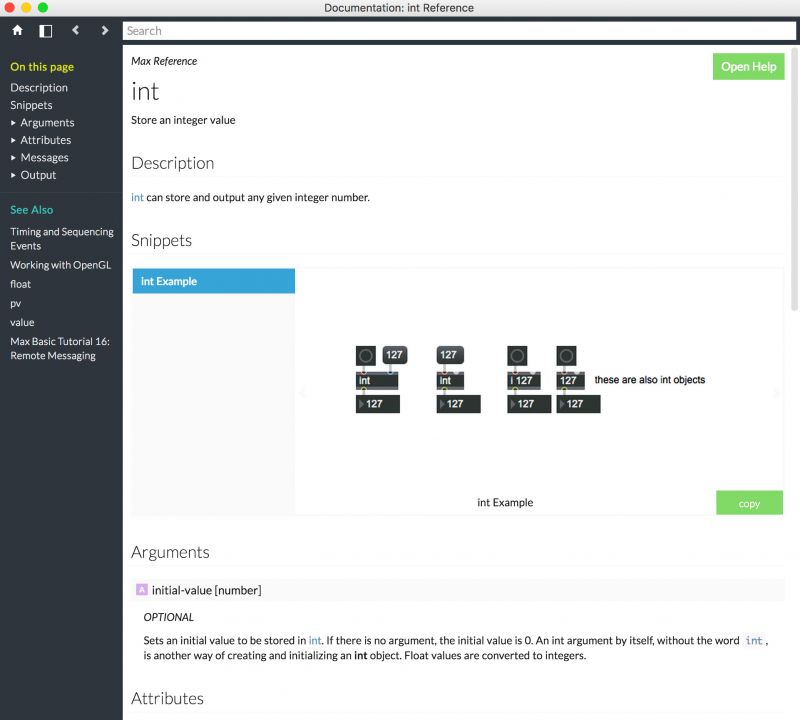
Task: Click the 'initial-value [number]' argument row
Action: (458, 590)
